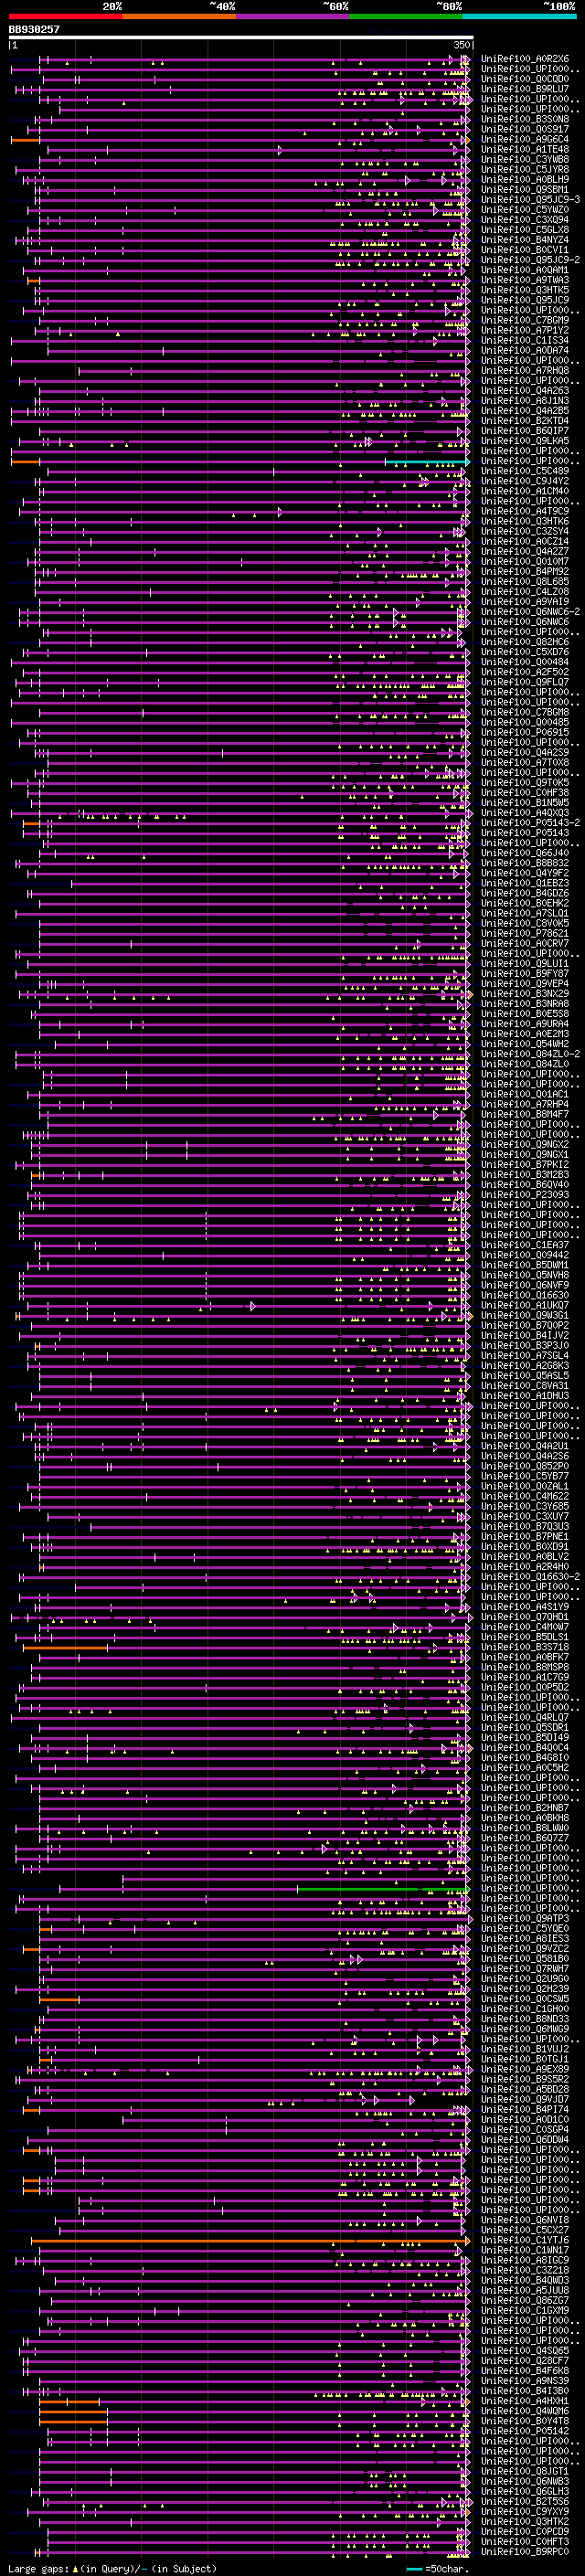Select the UniRef100_B5DWM1 label
This screenshot has height=2576, width=585.
tap(525, 1265)
